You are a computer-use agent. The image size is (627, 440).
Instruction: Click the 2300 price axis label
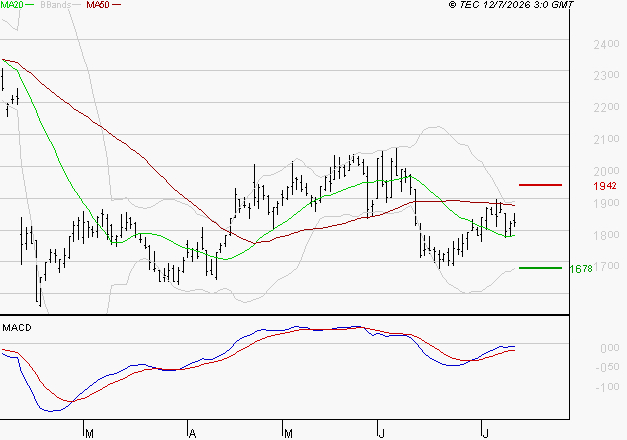pos(606,75)
